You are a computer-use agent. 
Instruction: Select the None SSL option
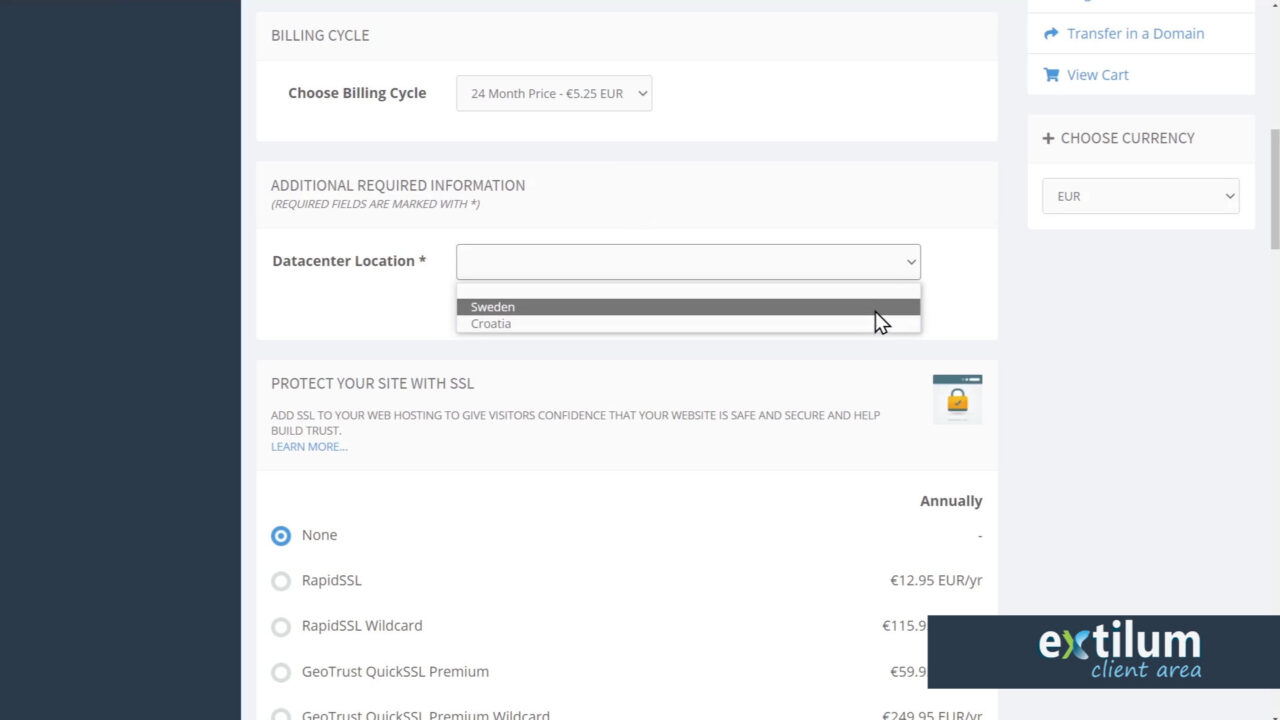click(x=281, y=535)
